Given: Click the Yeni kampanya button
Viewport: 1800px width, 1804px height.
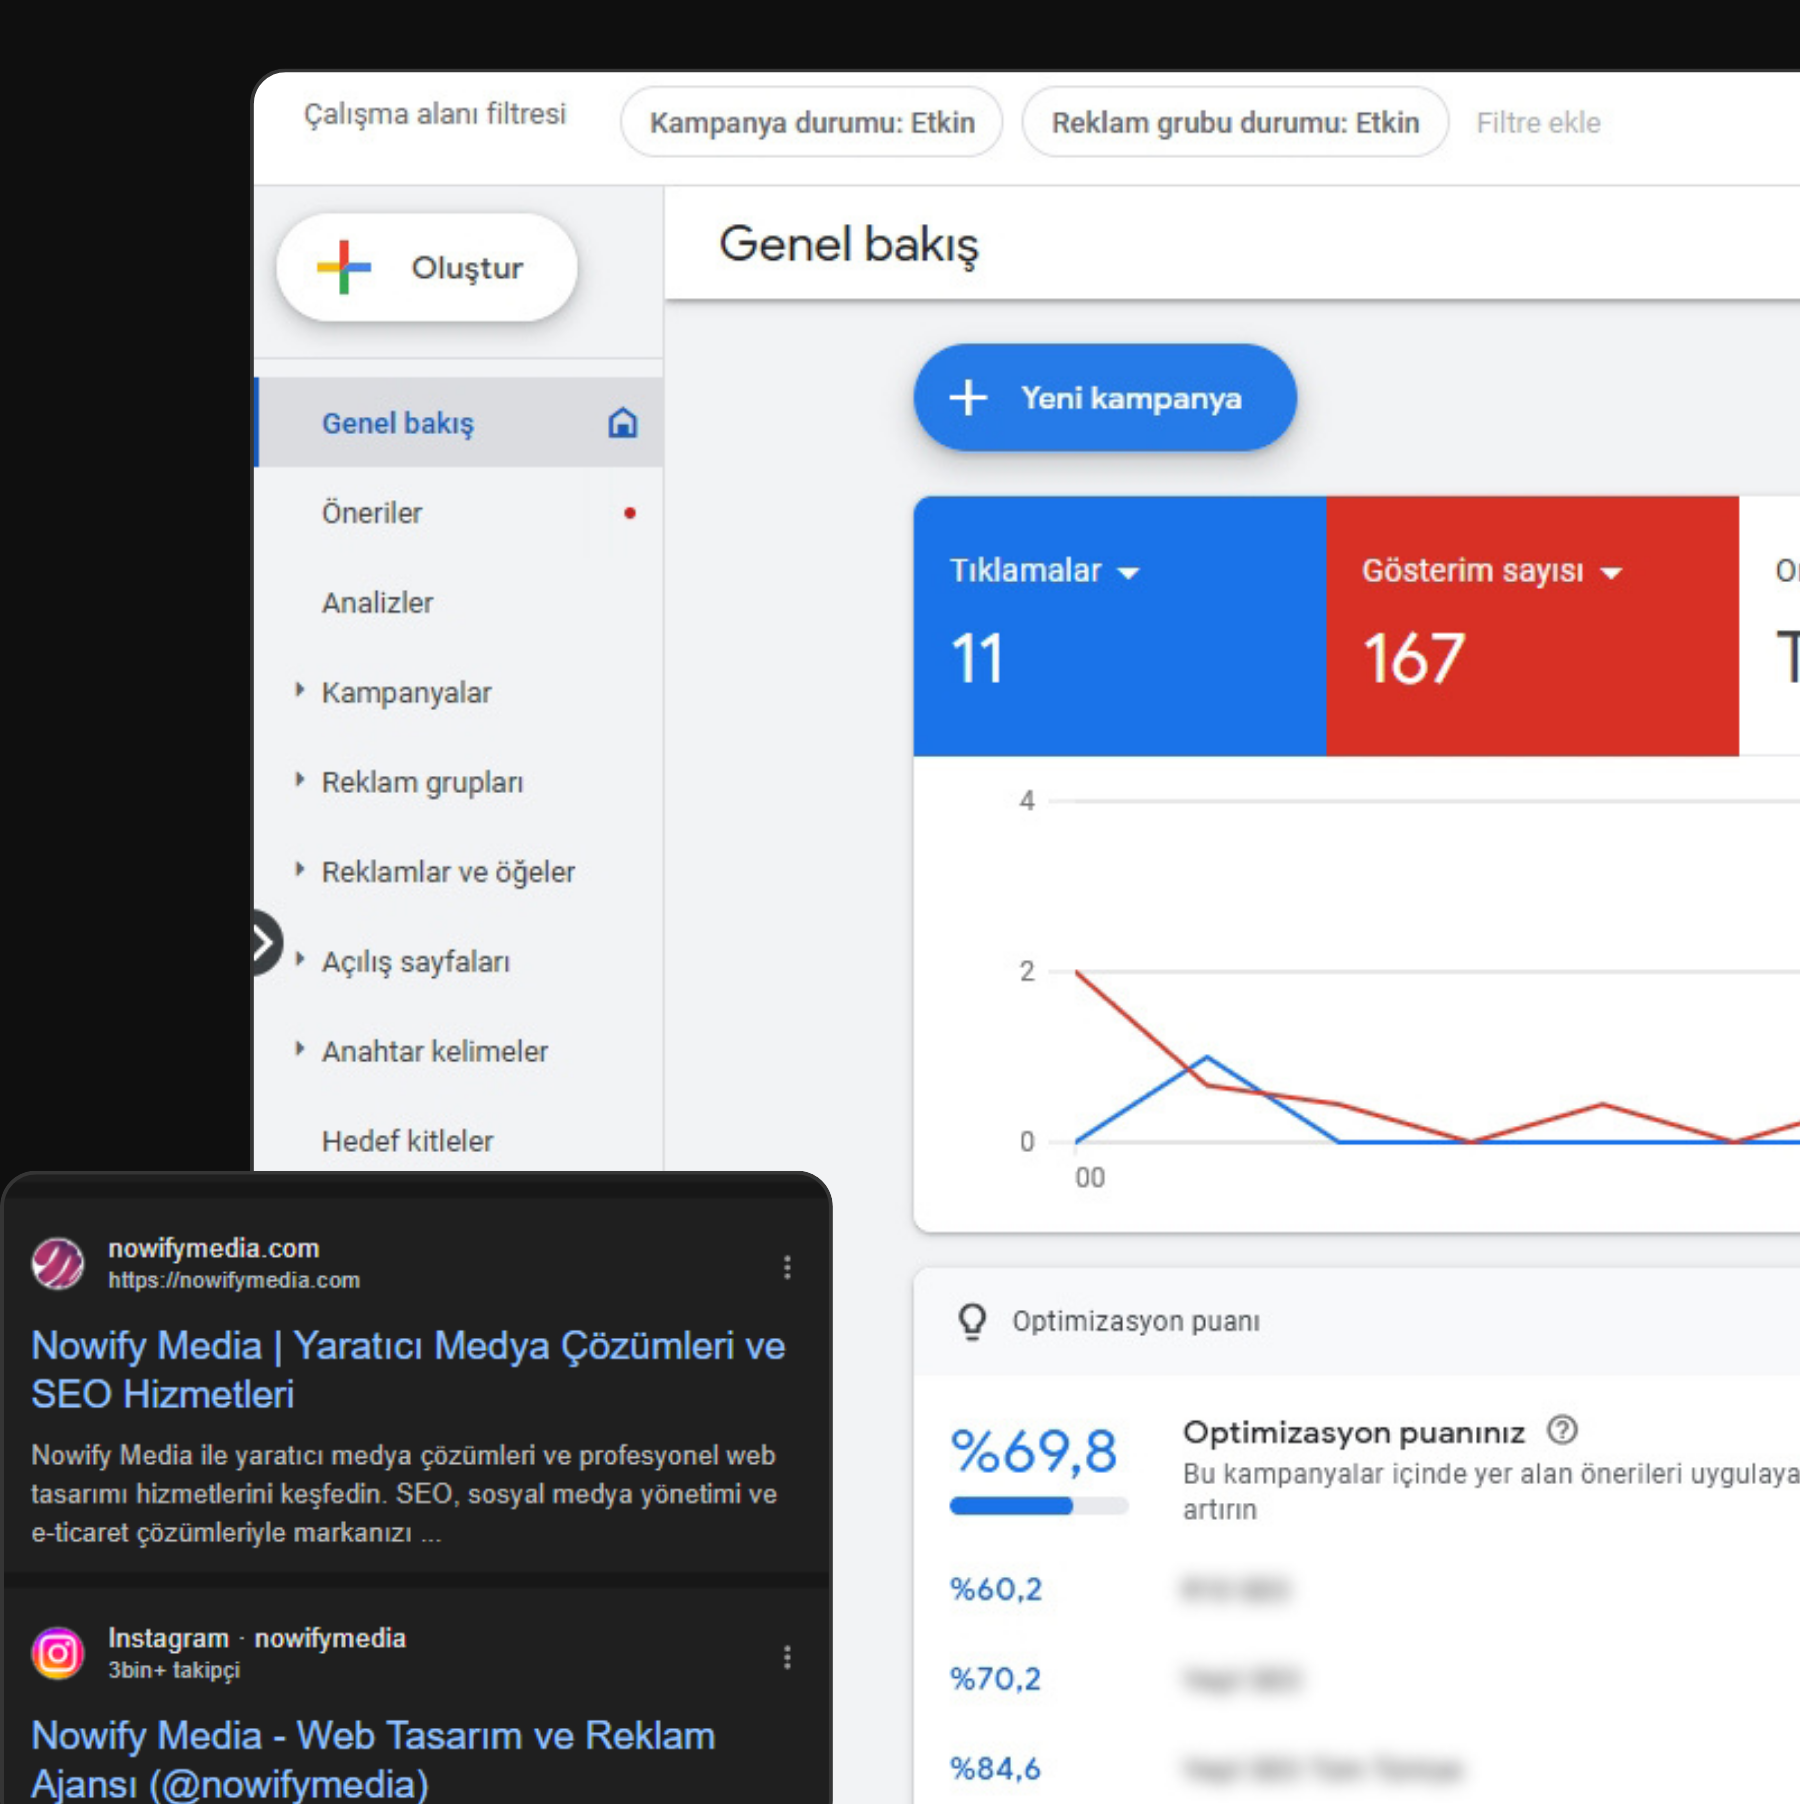Looking at the screenshot, I should click(1104, 398).
